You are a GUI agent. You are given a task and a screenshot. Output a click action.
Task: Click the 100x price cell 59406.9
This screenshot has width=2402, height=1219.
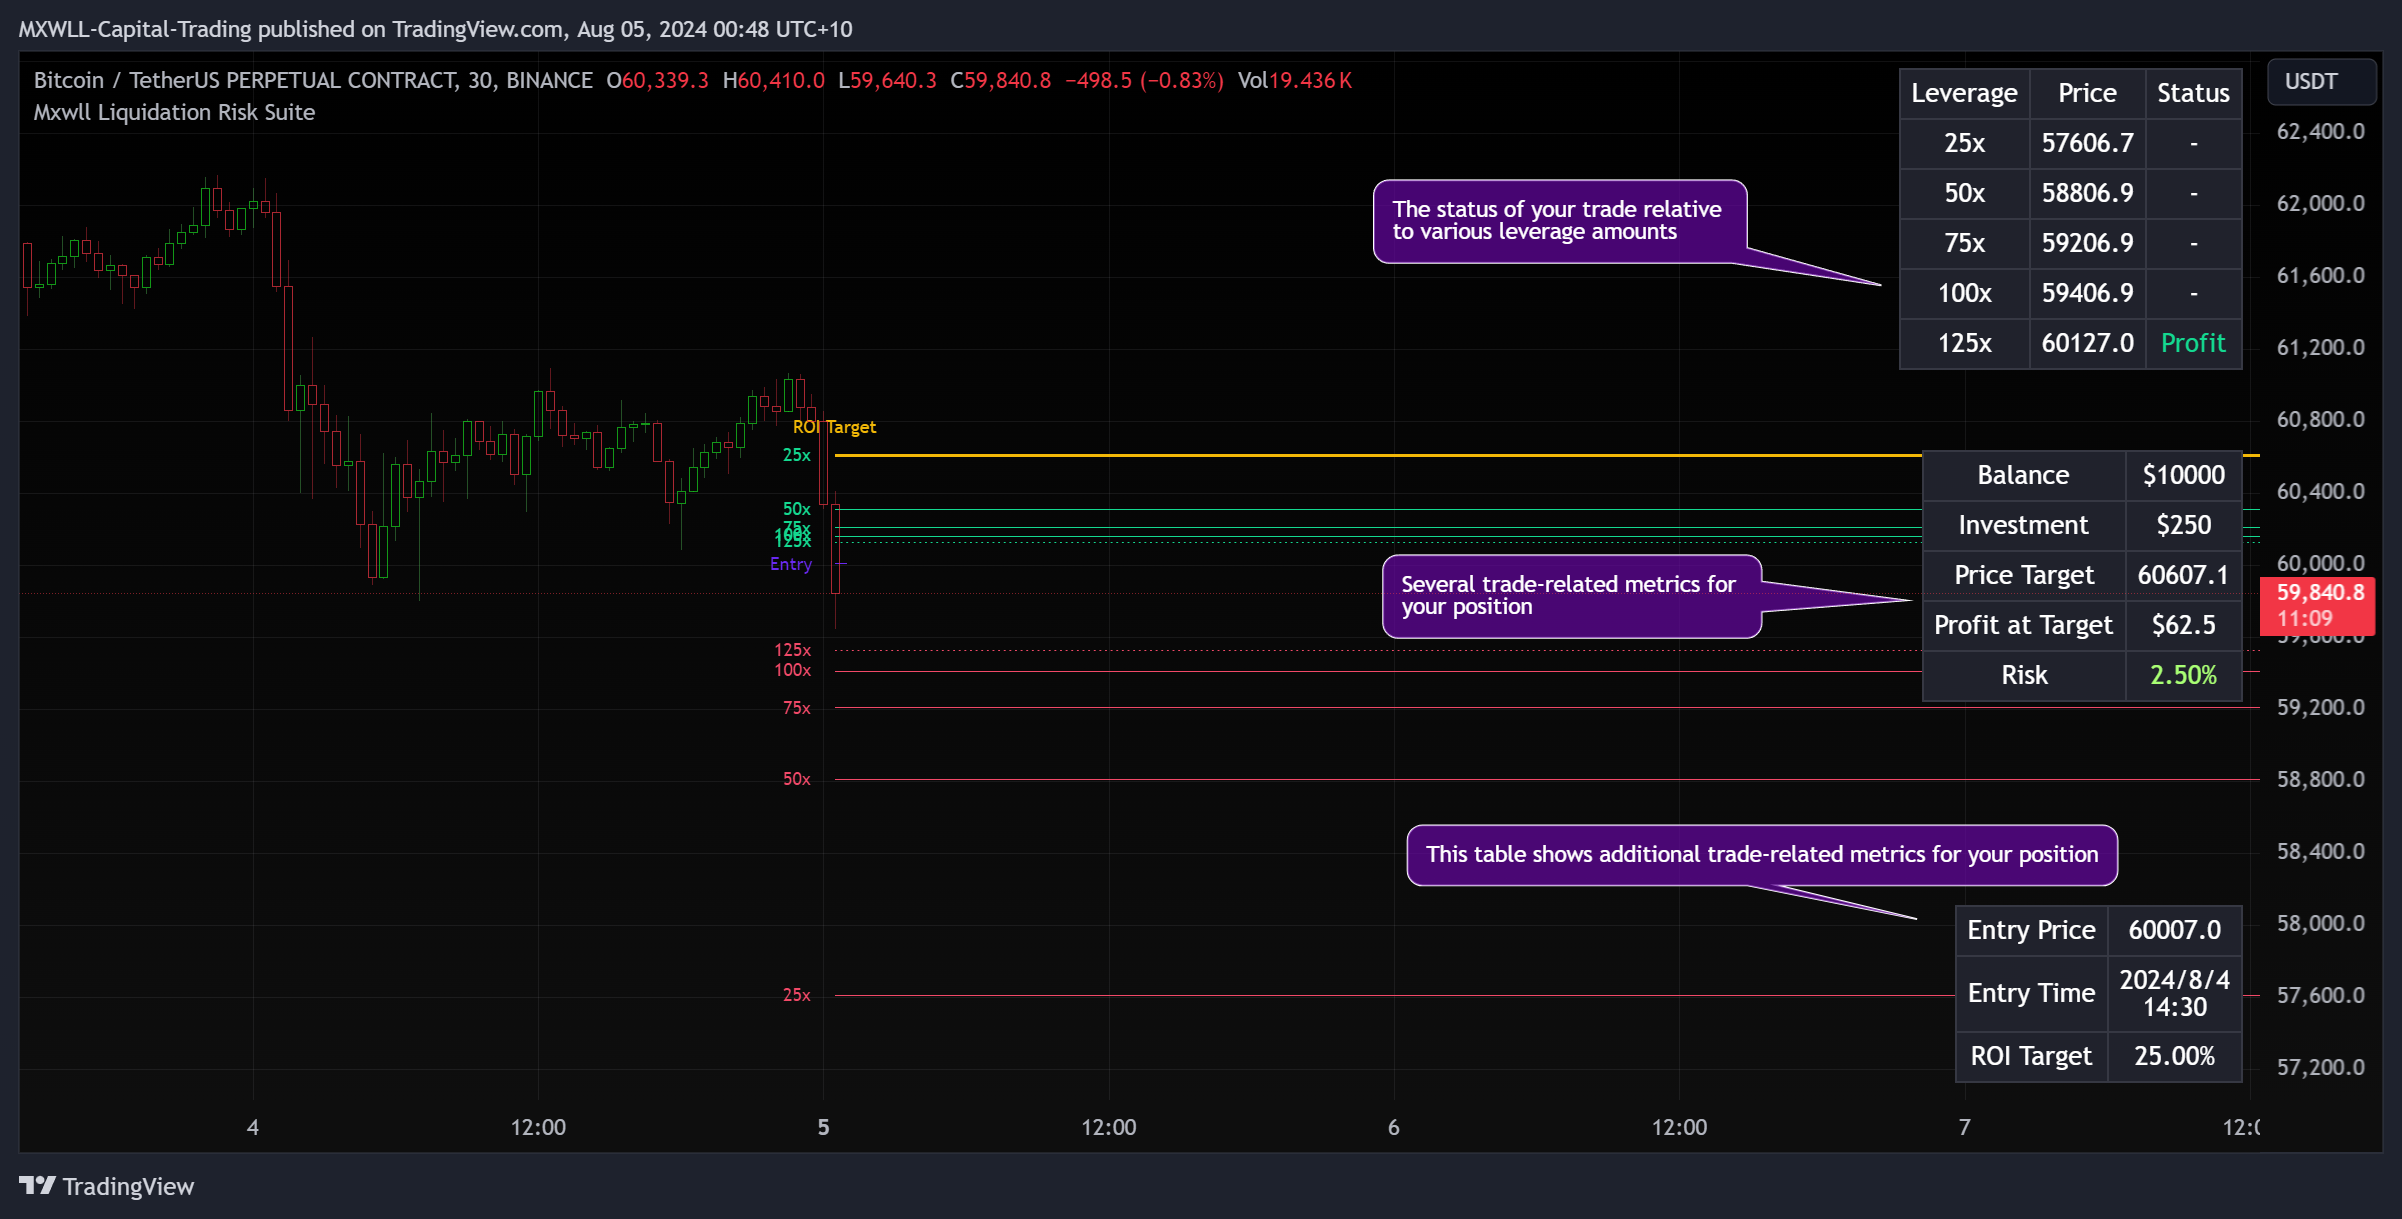[2087, 293]
